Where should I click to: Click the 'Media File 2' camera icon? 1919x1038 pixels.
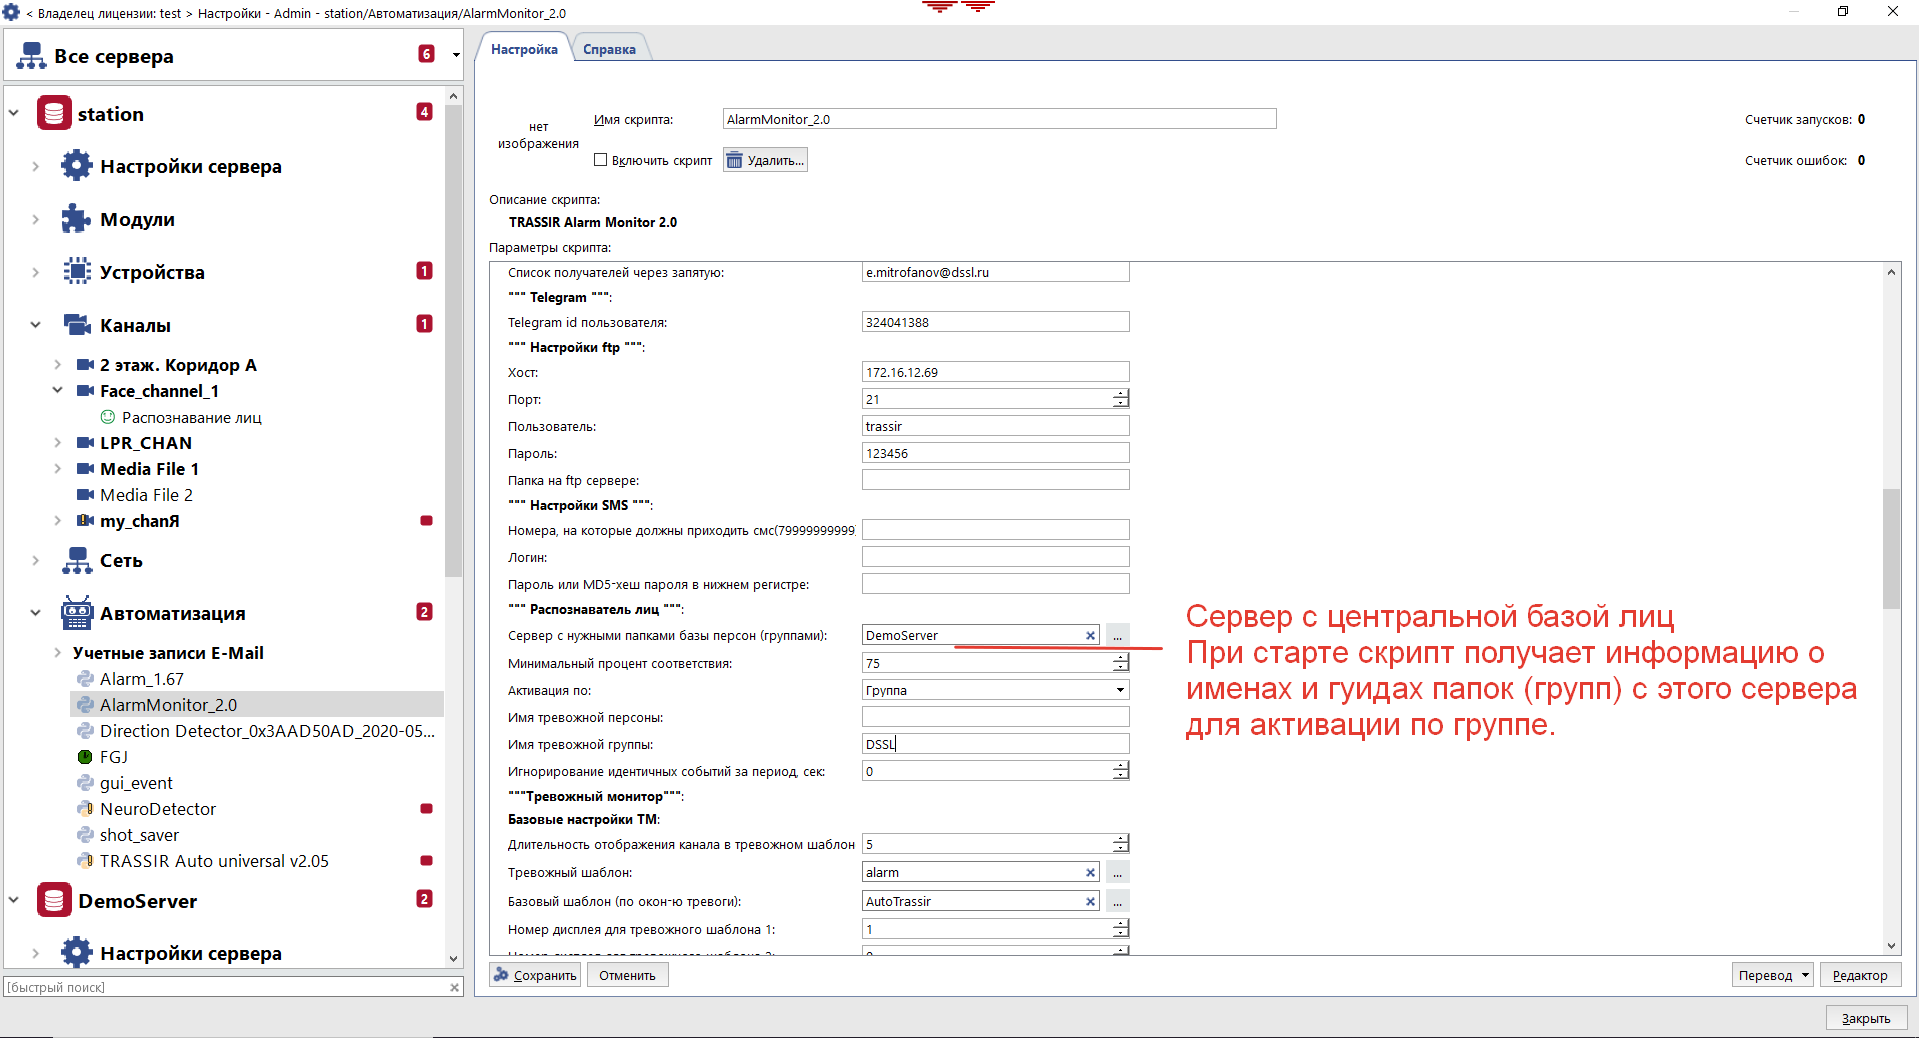pos(85,495)
